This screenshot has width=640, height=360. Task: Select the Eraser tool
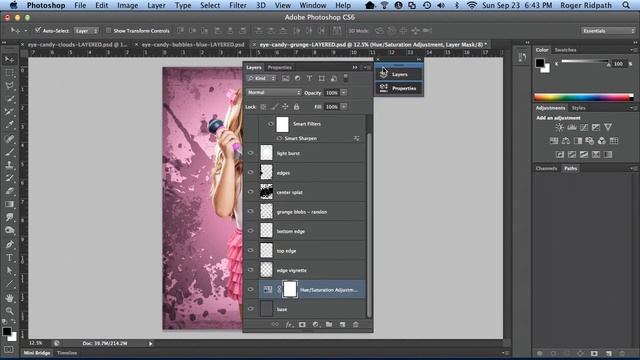tap(9, 191)
